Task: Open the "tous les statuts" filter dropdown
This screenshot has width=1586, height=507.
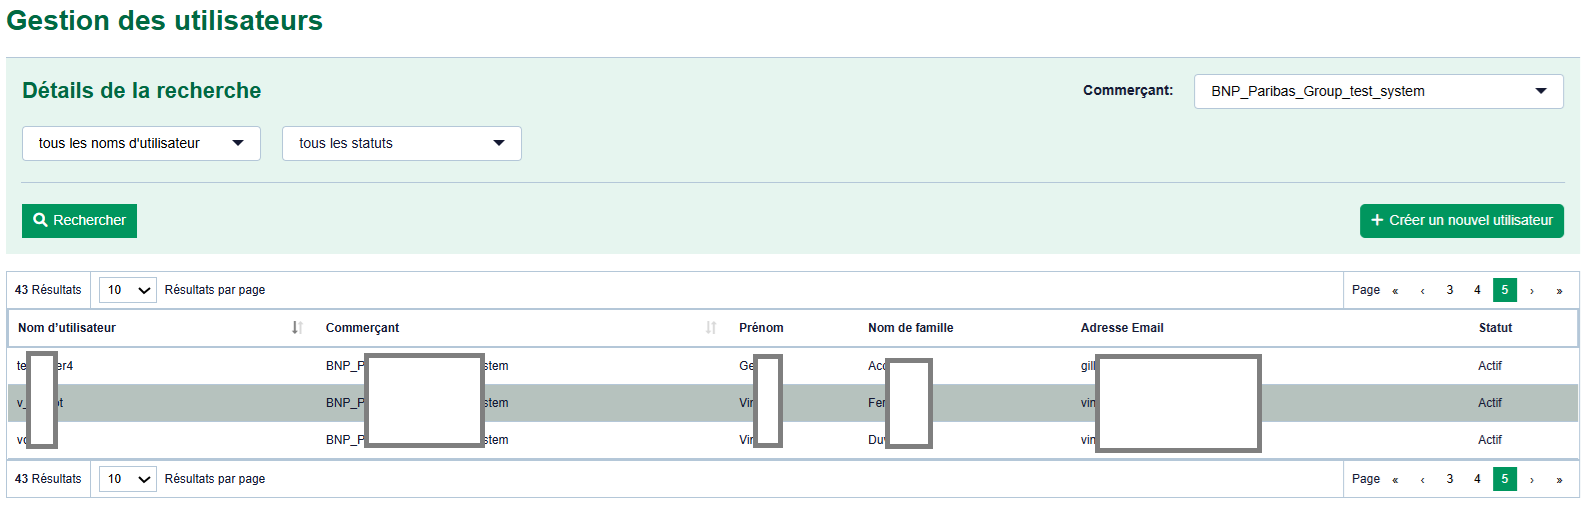Action: [401, 143]
